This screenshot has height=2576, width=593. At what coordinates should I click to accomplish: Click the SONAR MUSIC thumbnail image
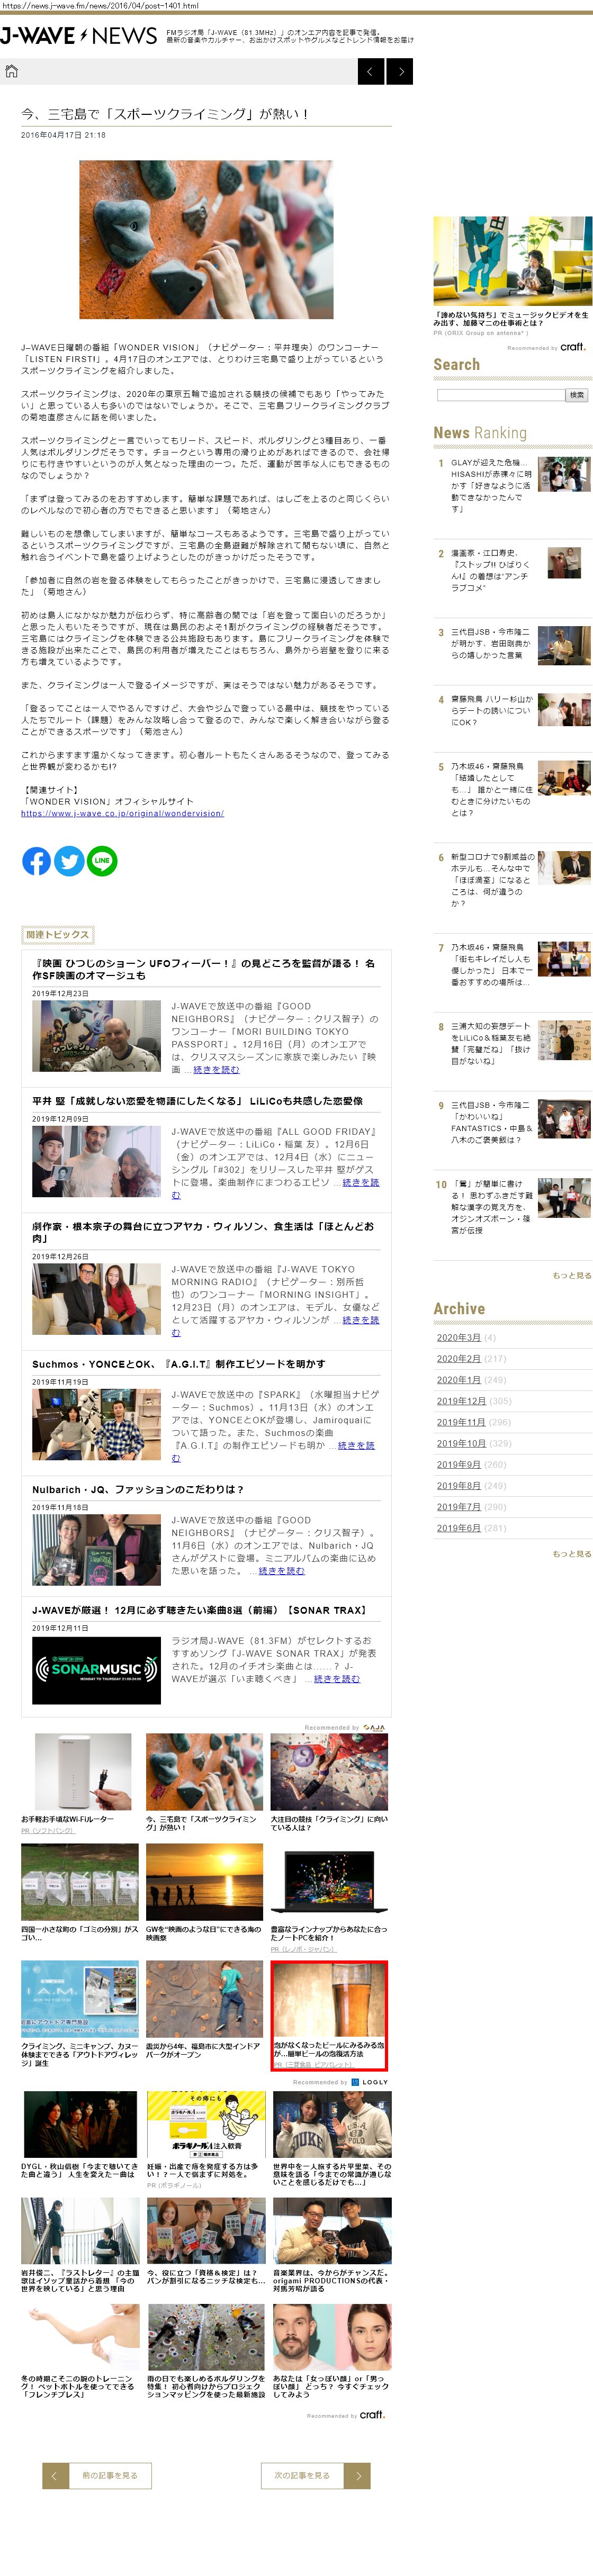click(x=96, y=1669)
